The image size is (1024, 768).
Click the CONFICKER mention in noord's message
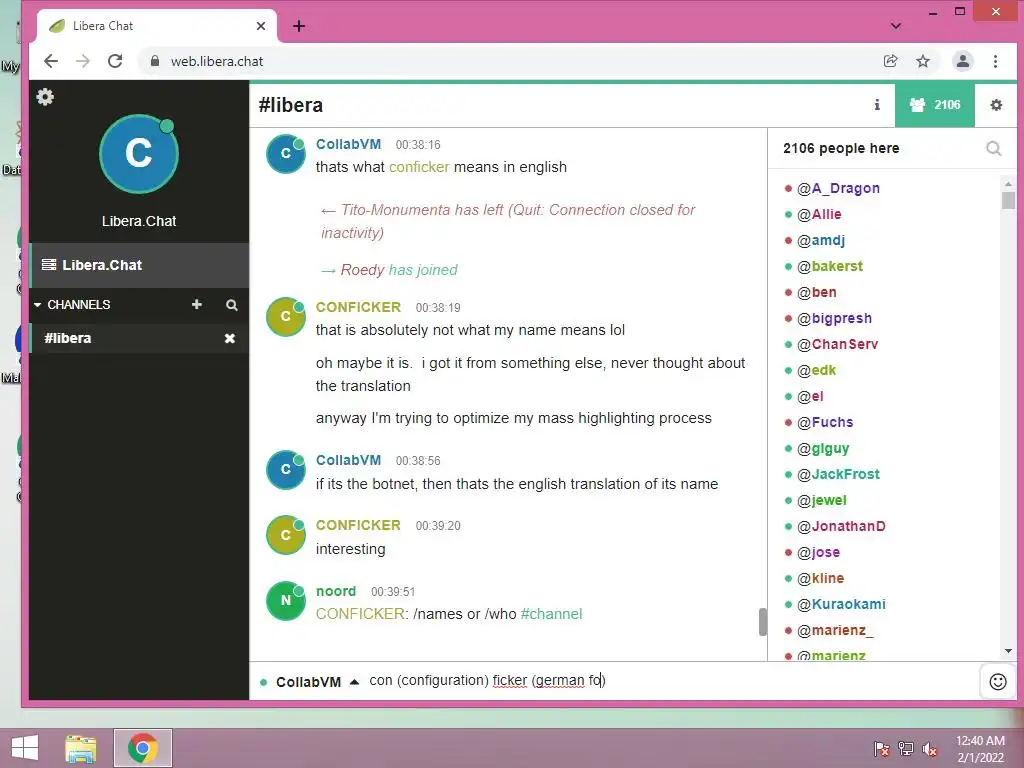pos(360,614)
